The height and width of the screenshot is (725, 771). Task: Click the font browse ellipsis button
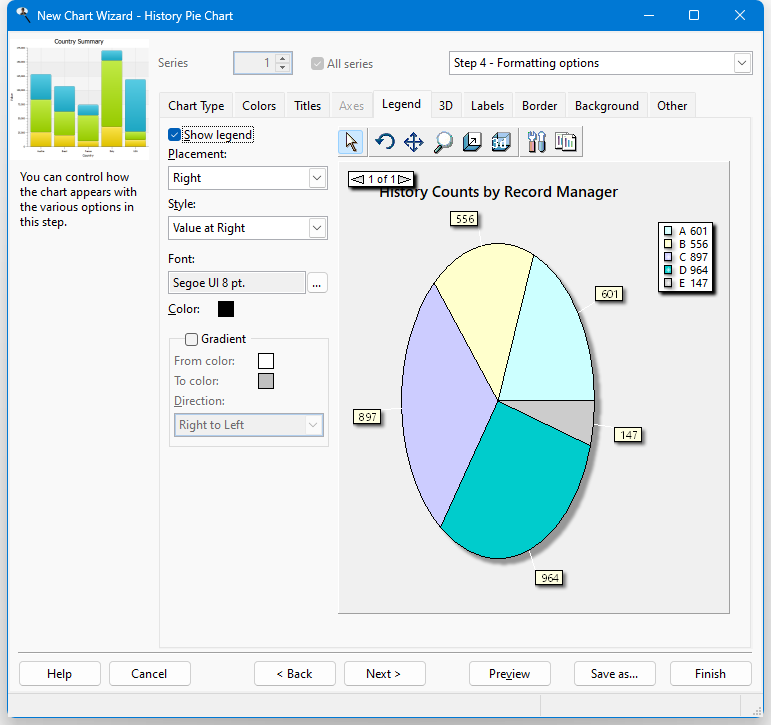tap(317, 283)
